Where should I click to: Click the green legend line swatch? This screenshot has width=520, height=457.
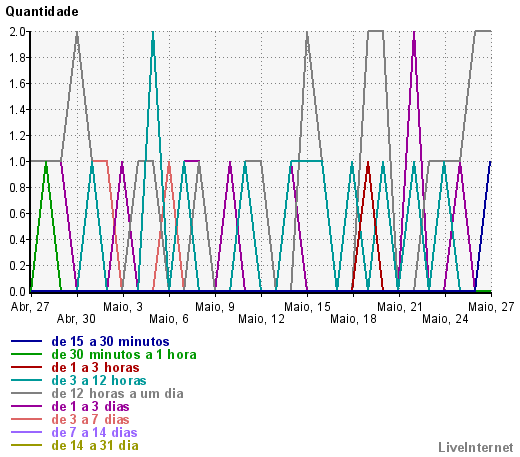click(x=26, y=354)
